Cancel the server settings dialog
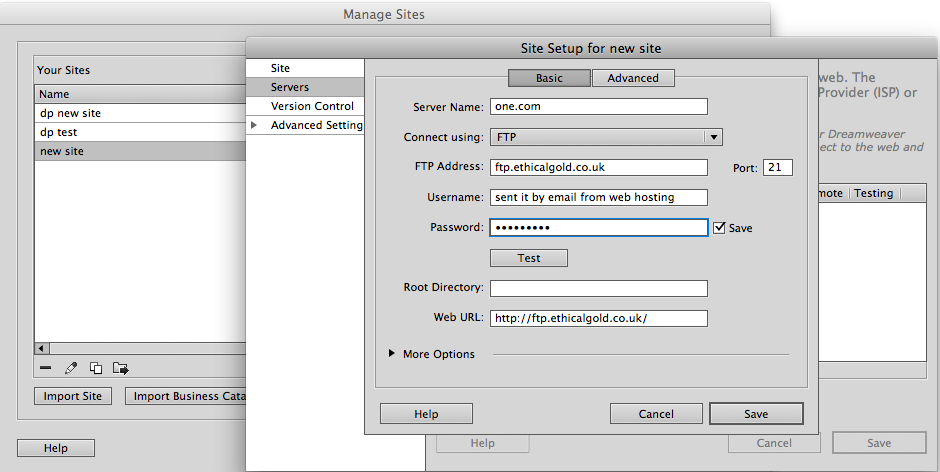Screen dimensions: 940x472 click(656, 414)
